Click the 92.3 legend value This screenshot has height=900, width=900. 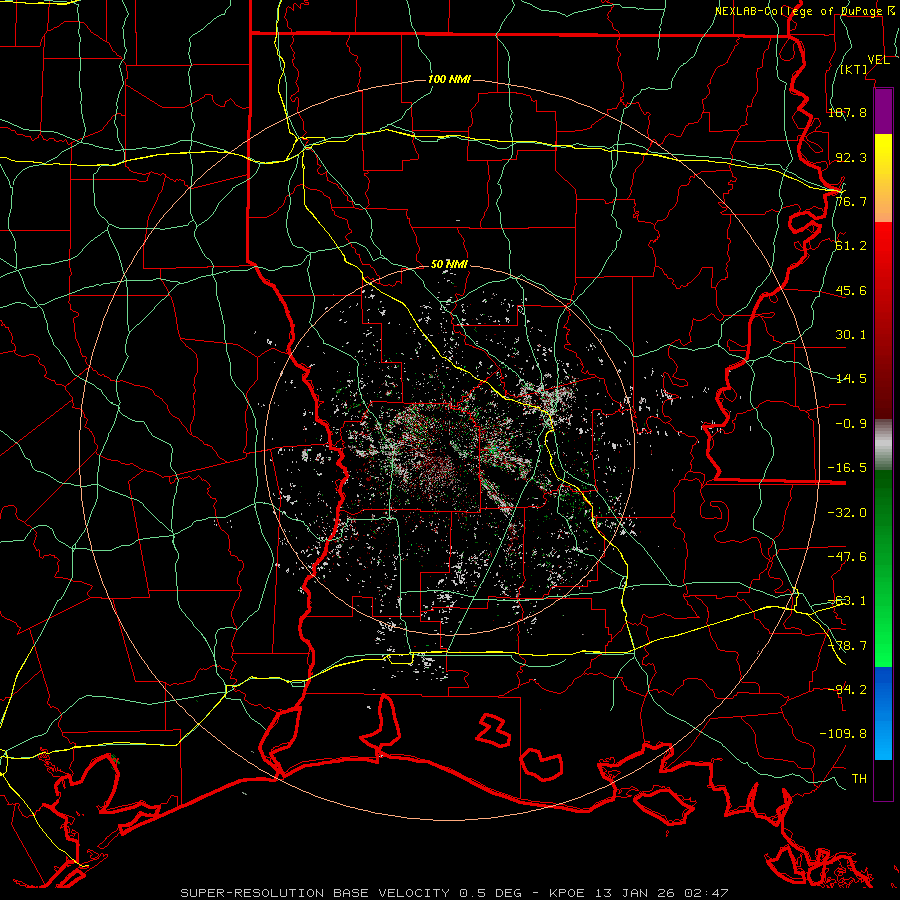point(851,157)
